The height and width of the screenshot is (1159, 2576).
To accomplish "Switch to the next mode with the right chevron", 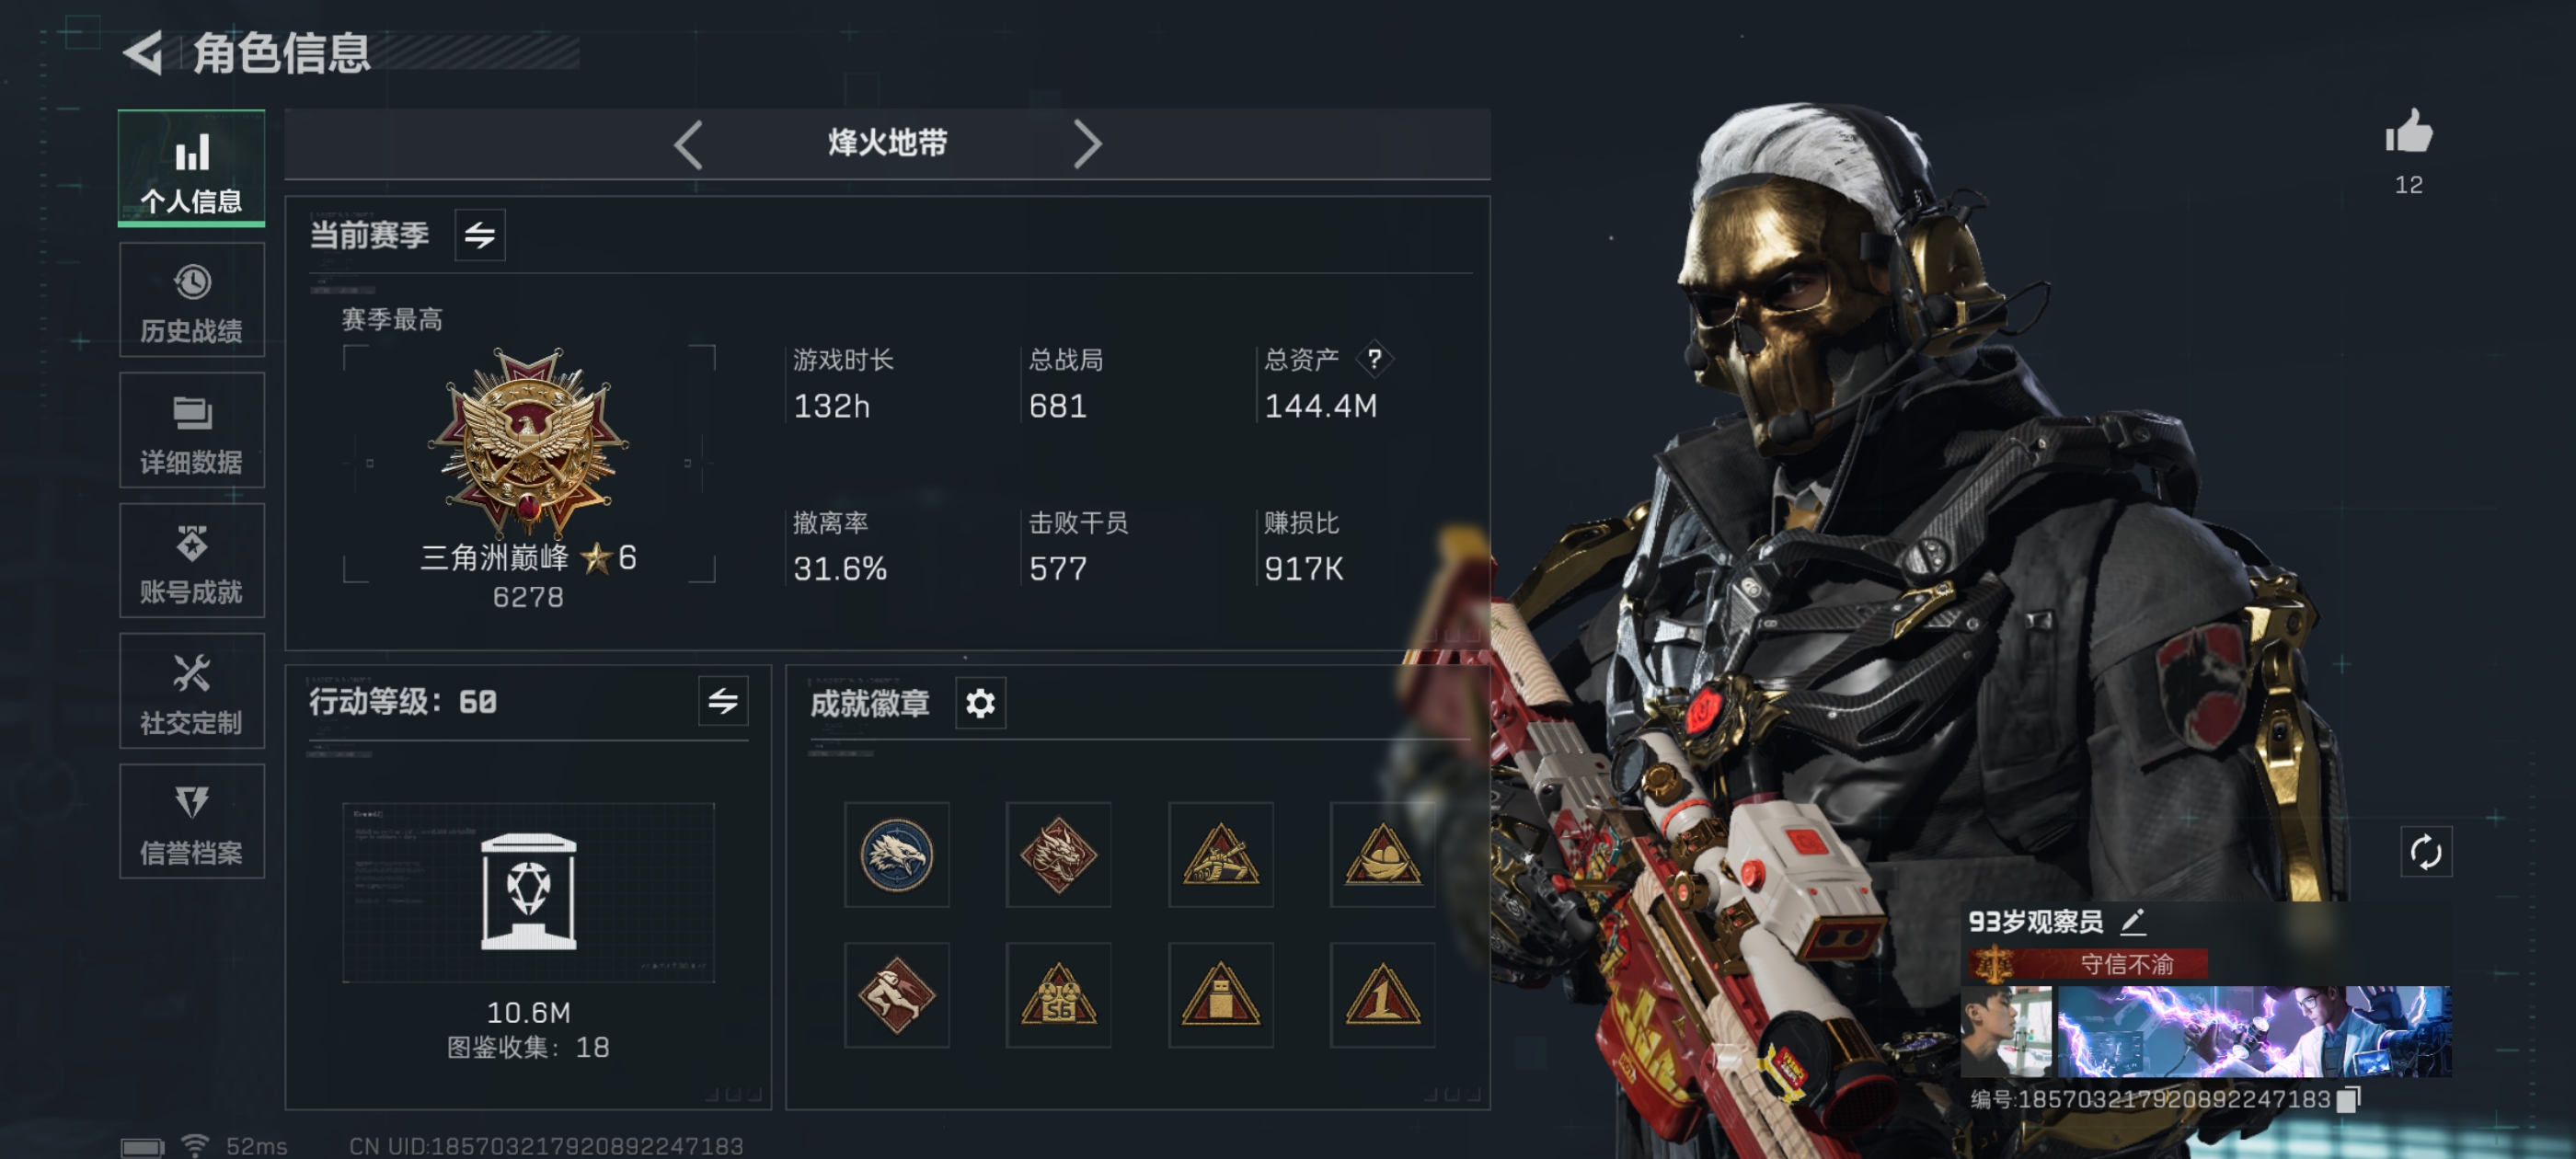I will tap(1087, 144).
